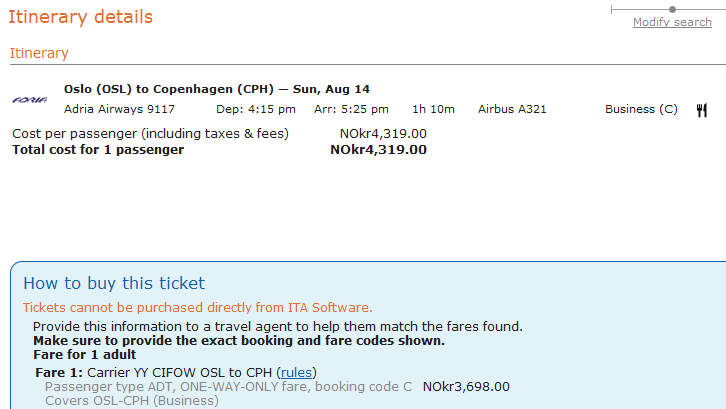Click the bold total cost NOkr4,319.00

click(x=378, y=150)
